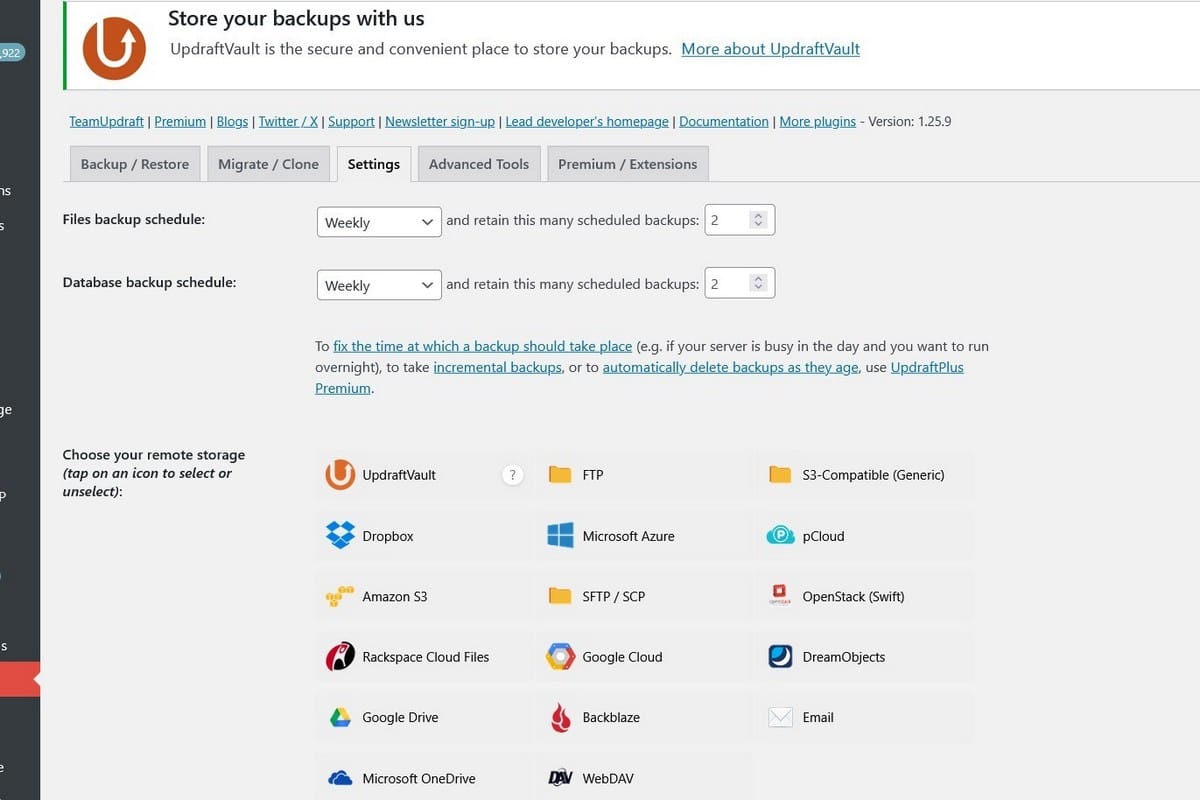Open the Advanced Tools tab
1200x800 pixels.
(478, 164)
